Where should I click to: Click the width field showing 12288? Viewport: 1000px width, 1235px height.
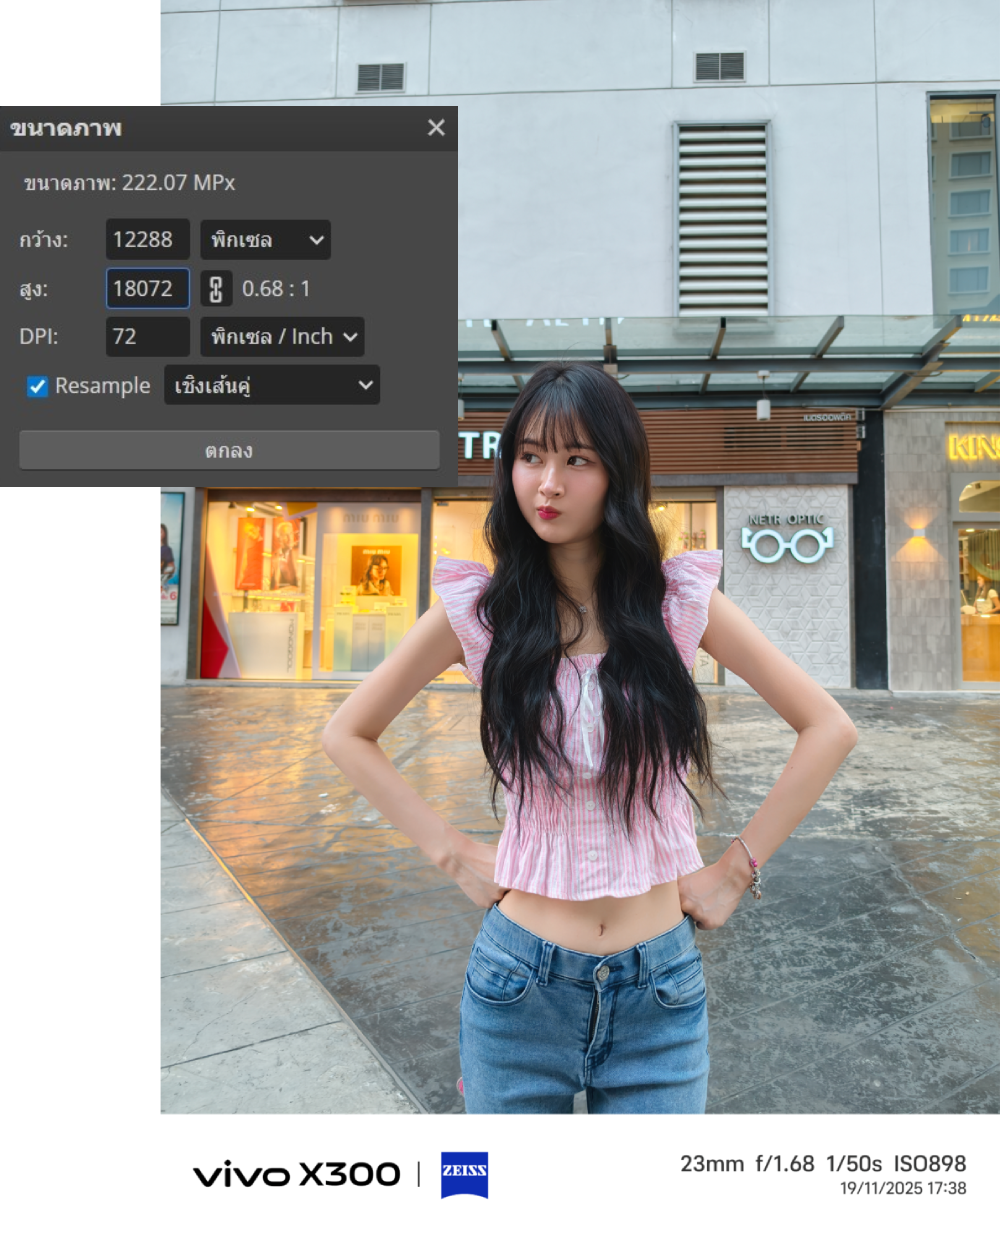pos(147,240)
